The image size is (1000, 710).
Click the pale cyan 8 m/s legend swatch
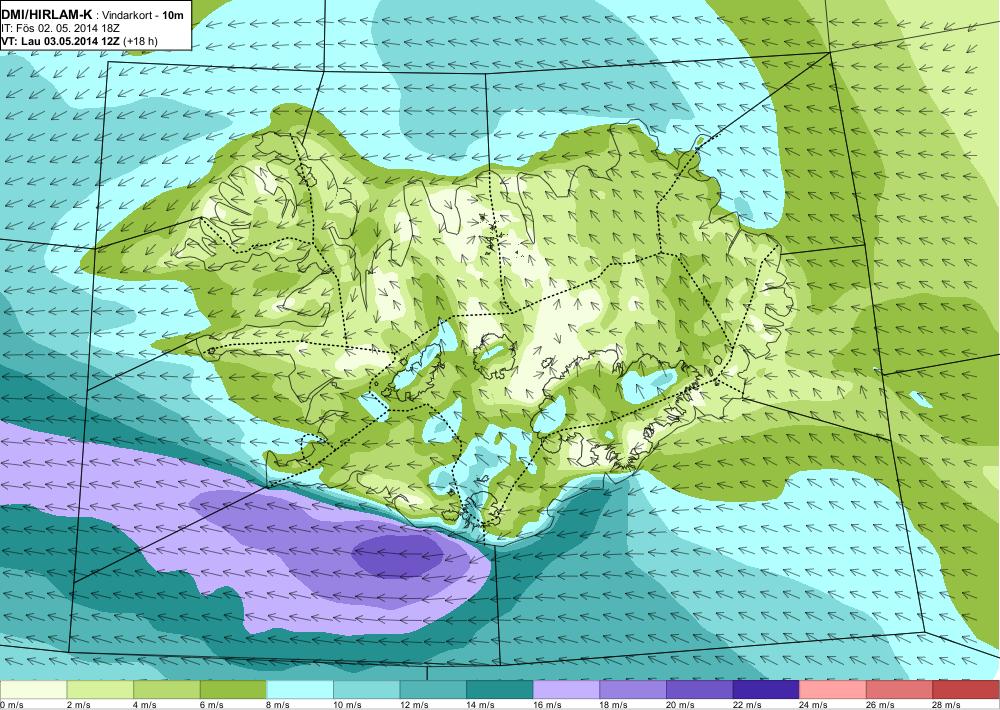coord(300,690)
